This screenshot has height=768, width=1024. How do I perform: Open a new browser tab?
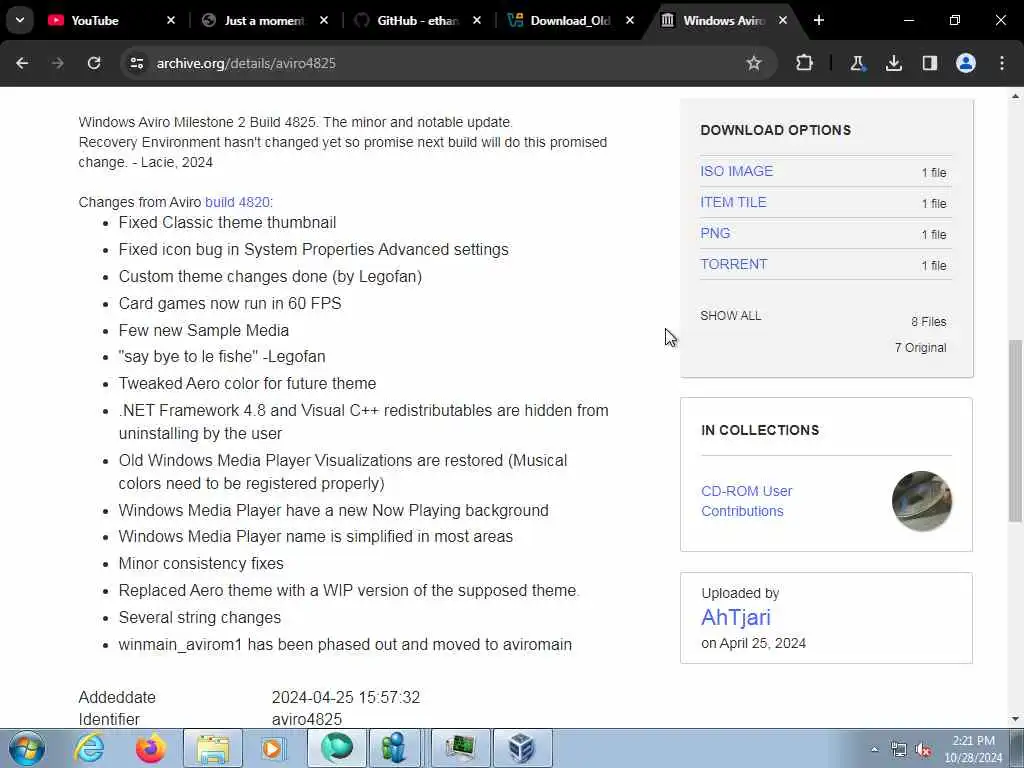tap(819, 20)
